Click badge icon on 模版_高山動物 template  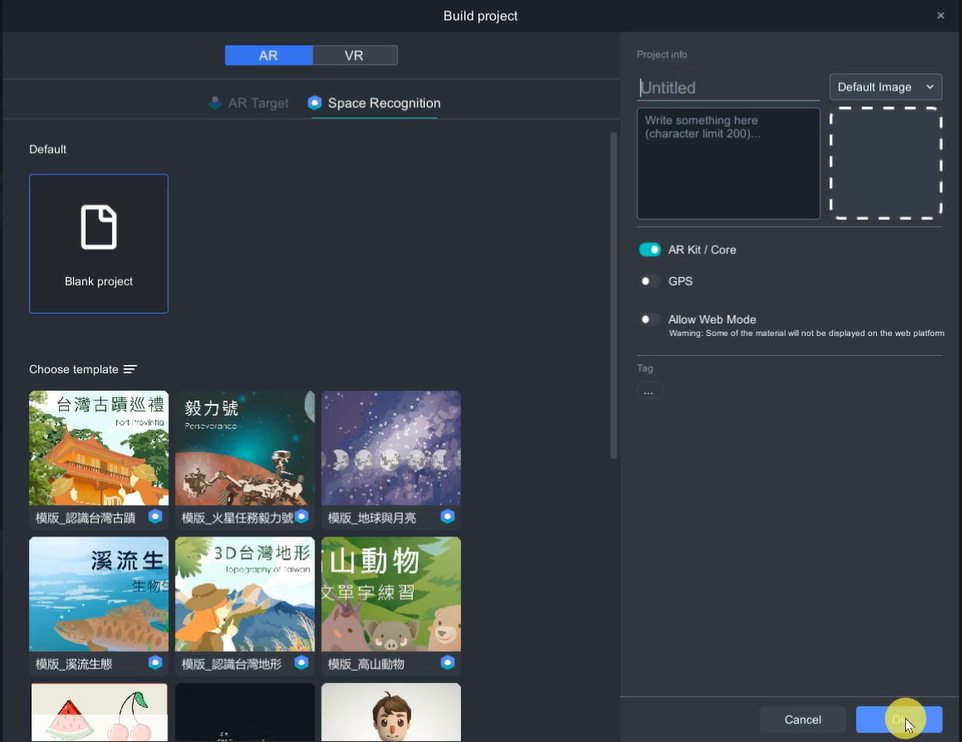(447, 663)
